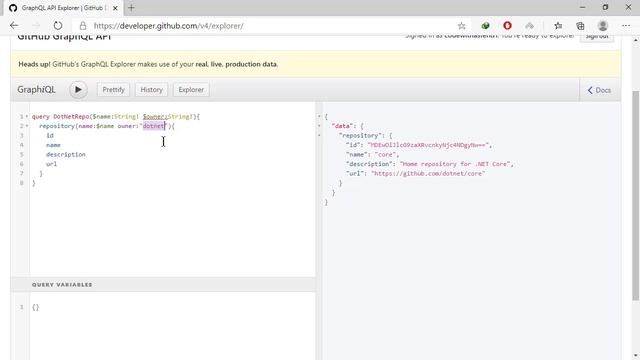
Task: Run the query with the play button
Action: pos(78,89)
